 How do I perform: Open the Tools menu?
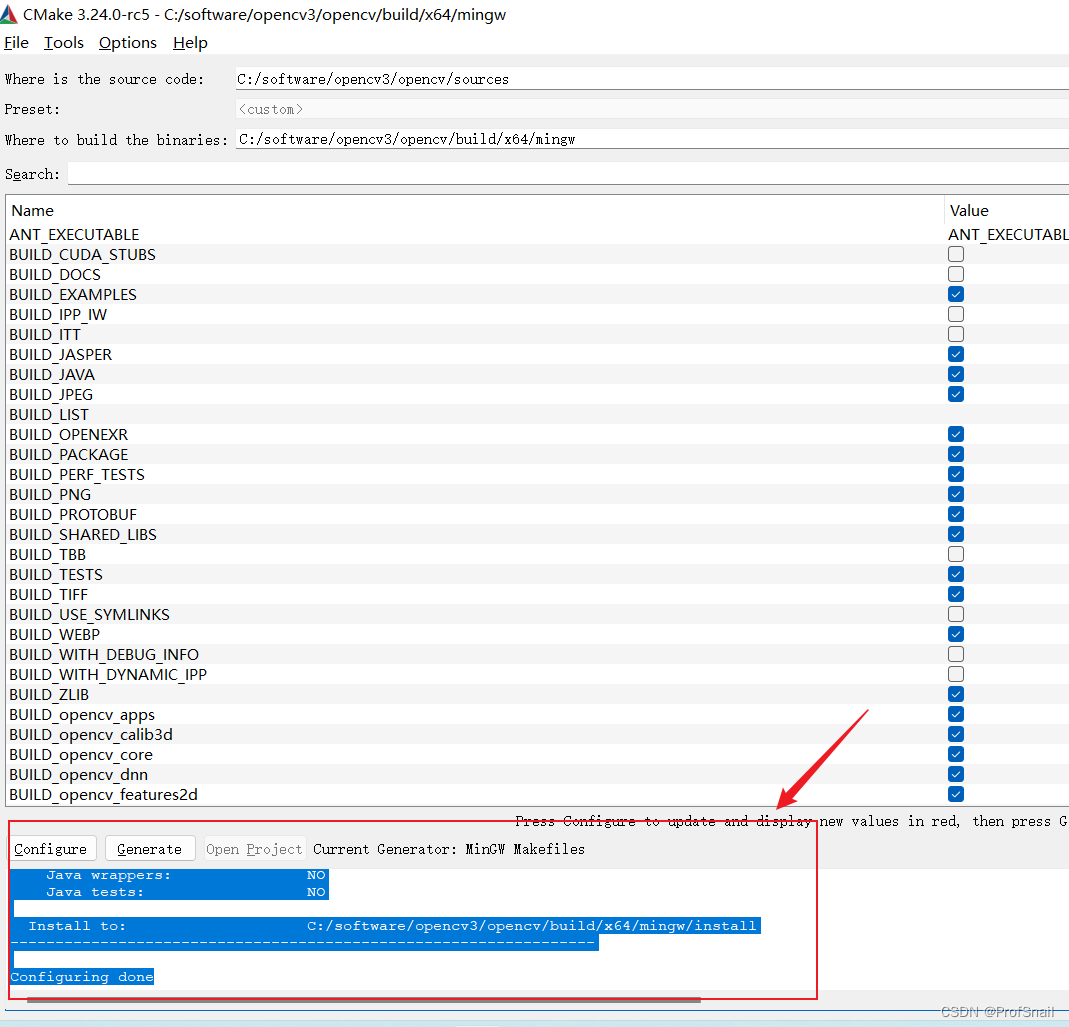(63, 42)
